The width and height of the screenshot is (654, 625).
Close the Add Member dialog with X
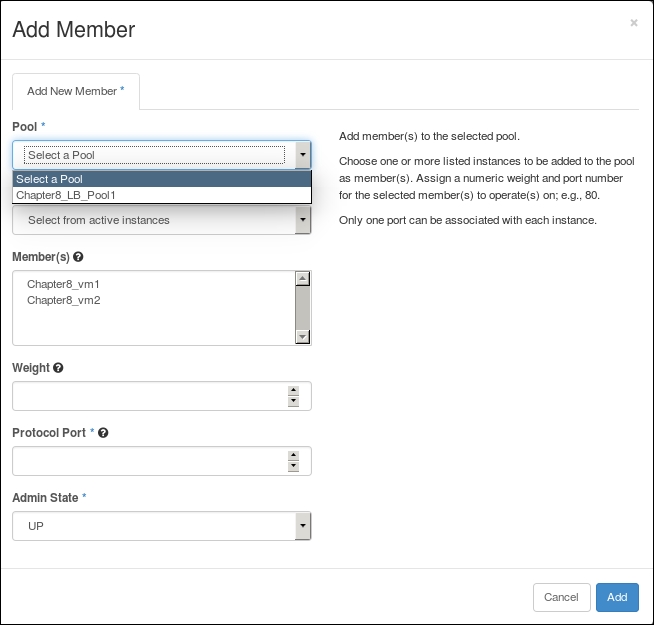pos(634,23)
